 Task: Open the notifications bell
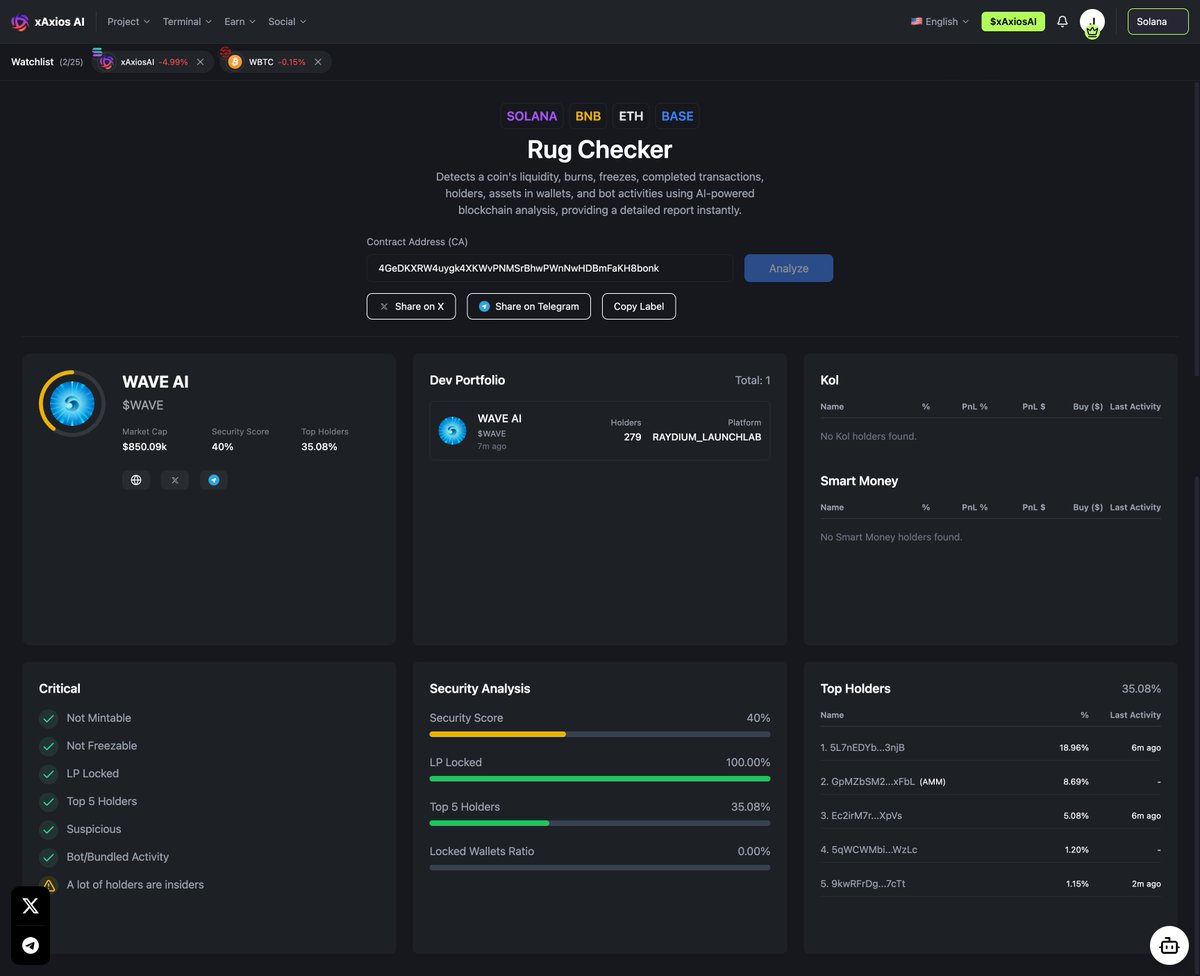click(1062, 21)
